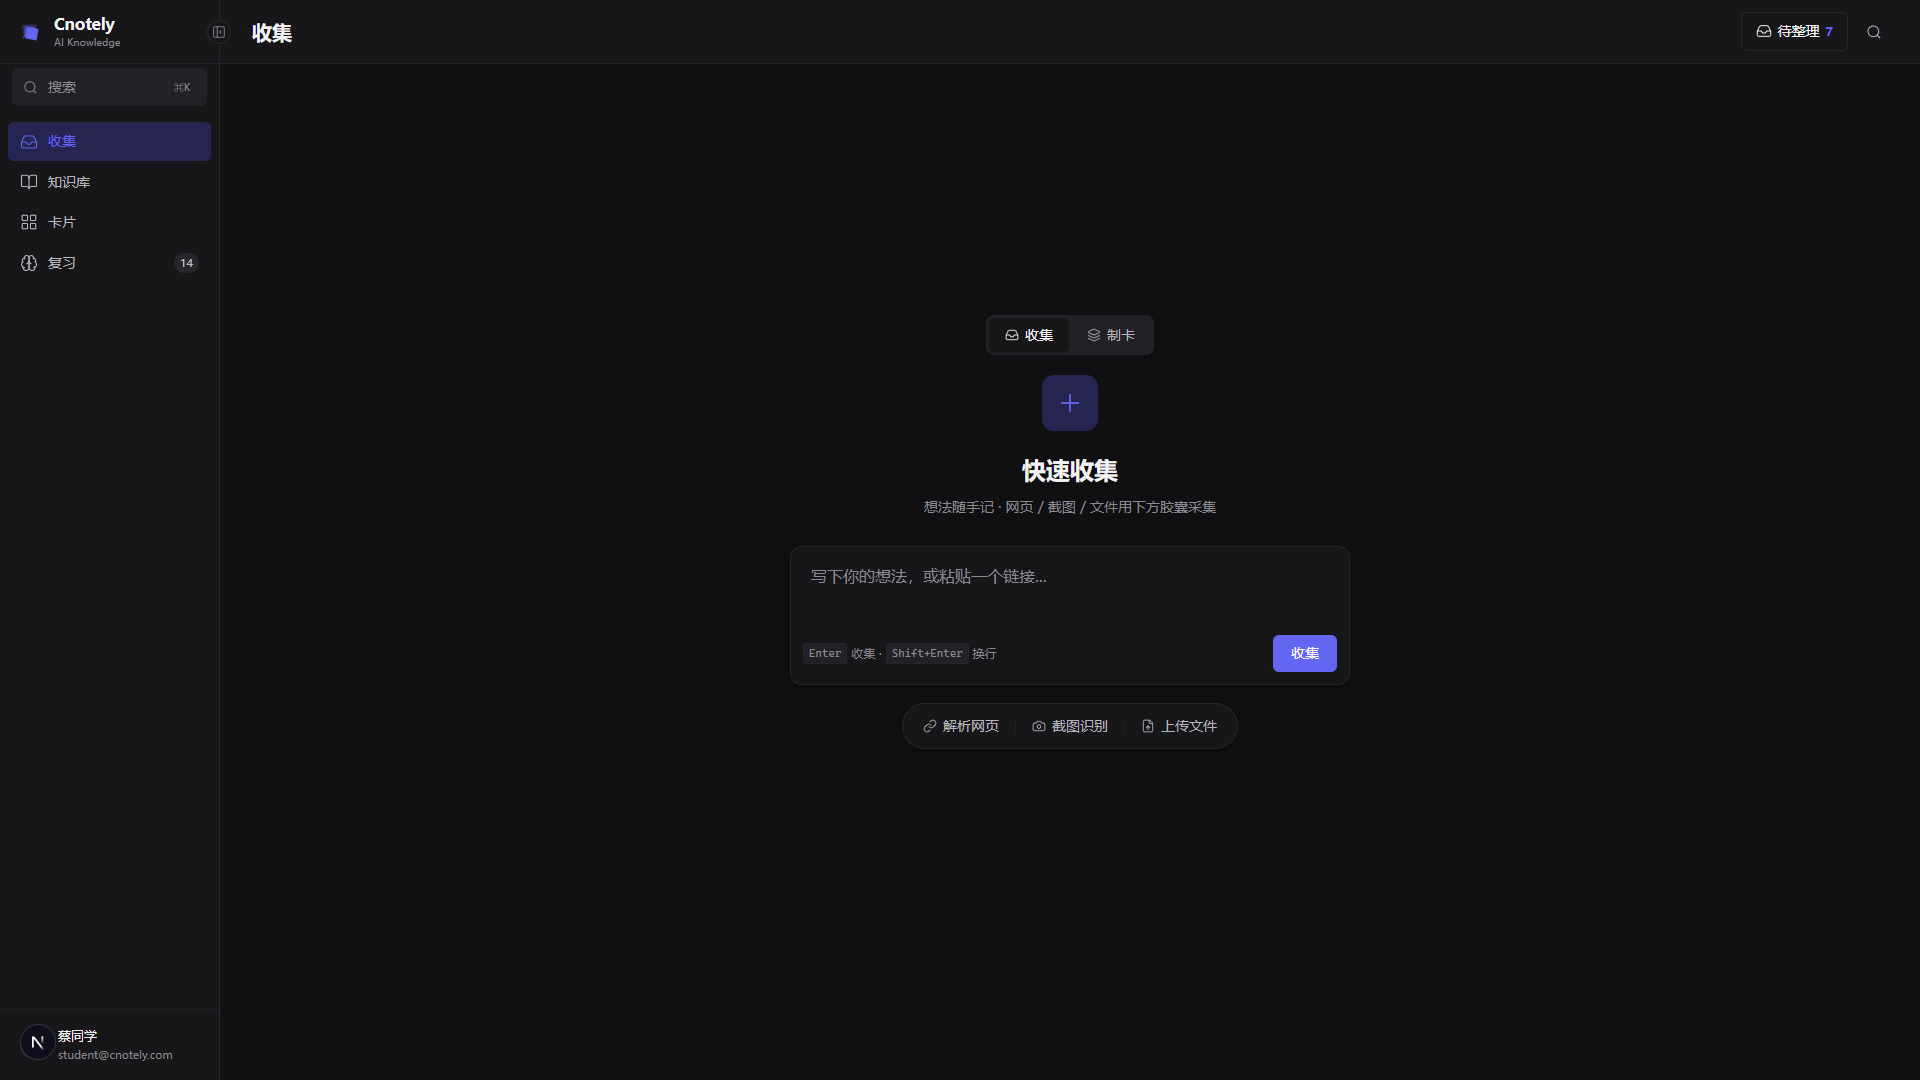The height and width of the screenshot is (1080, 1920).
Task: Click the 截图识别 button
Action: click(1070, 726)
